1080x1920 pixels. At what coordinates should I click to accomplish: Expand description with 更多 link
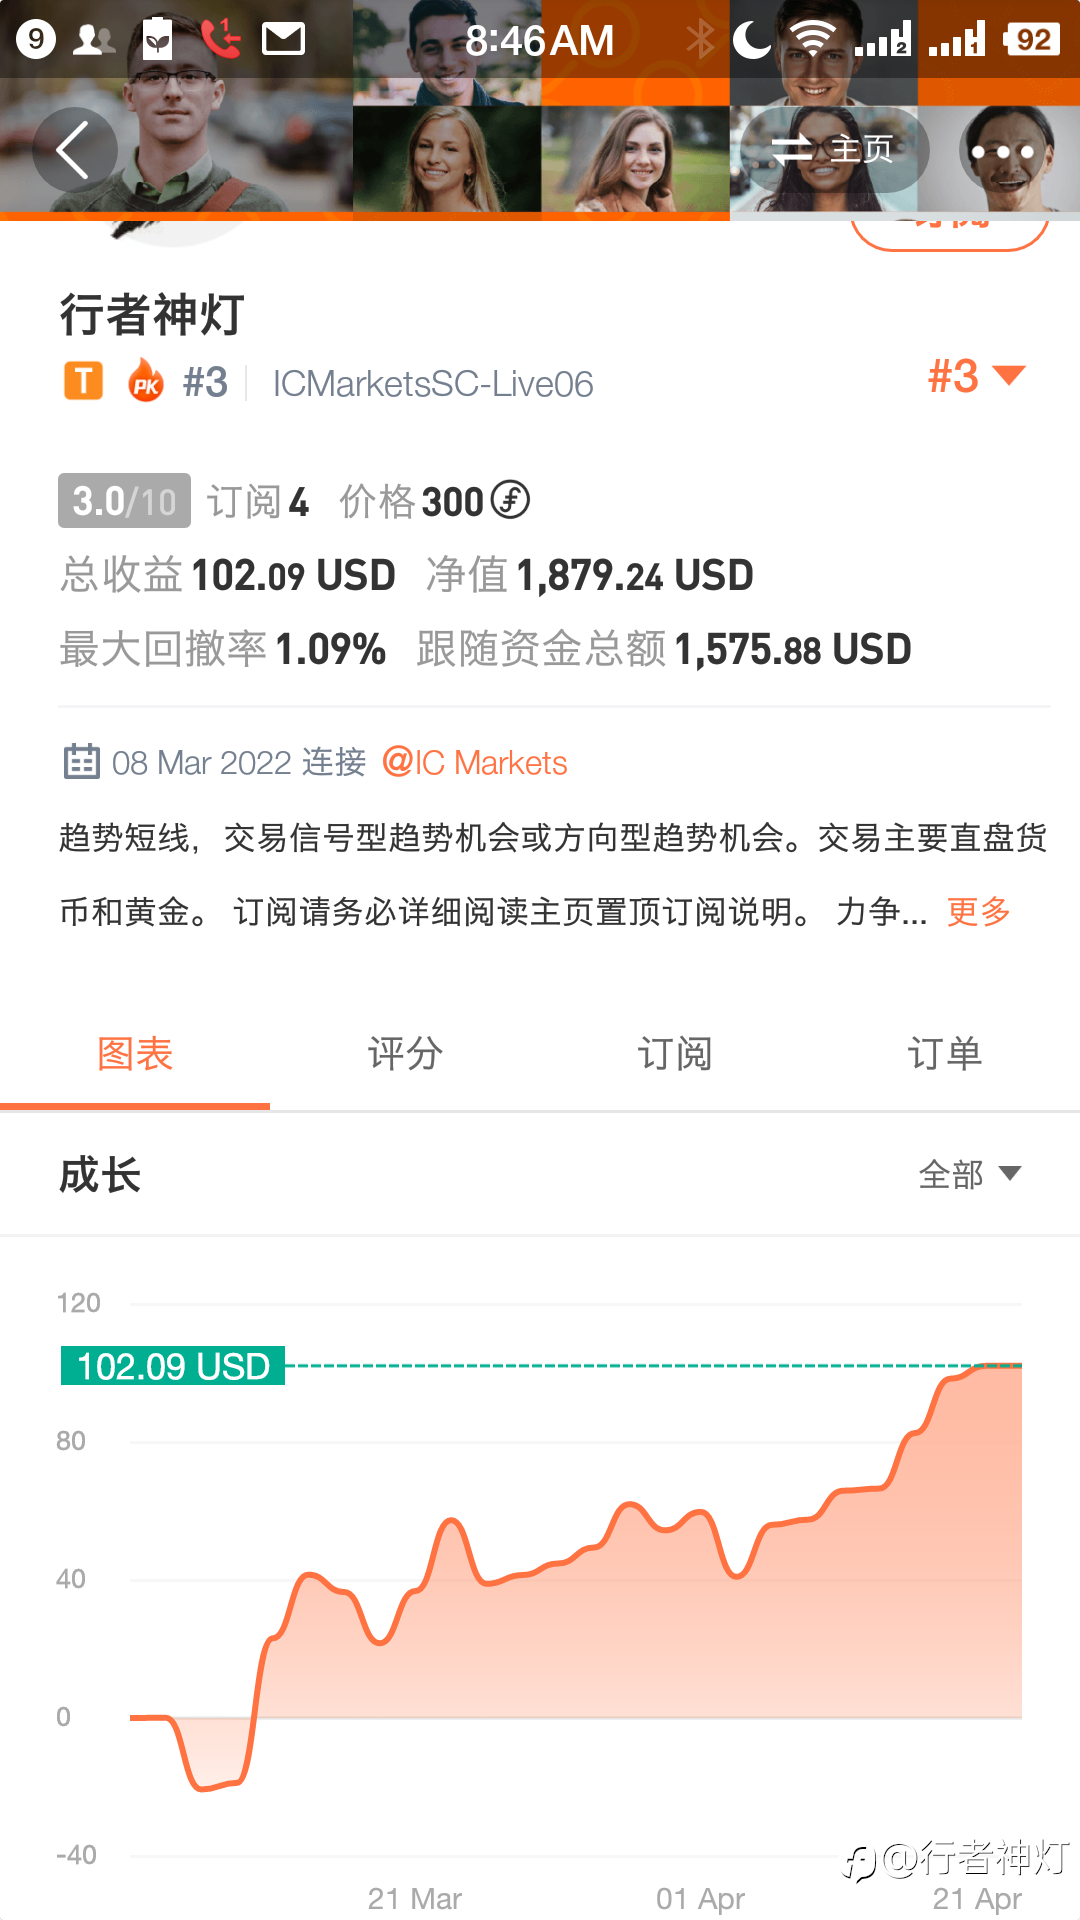[979, 911]
